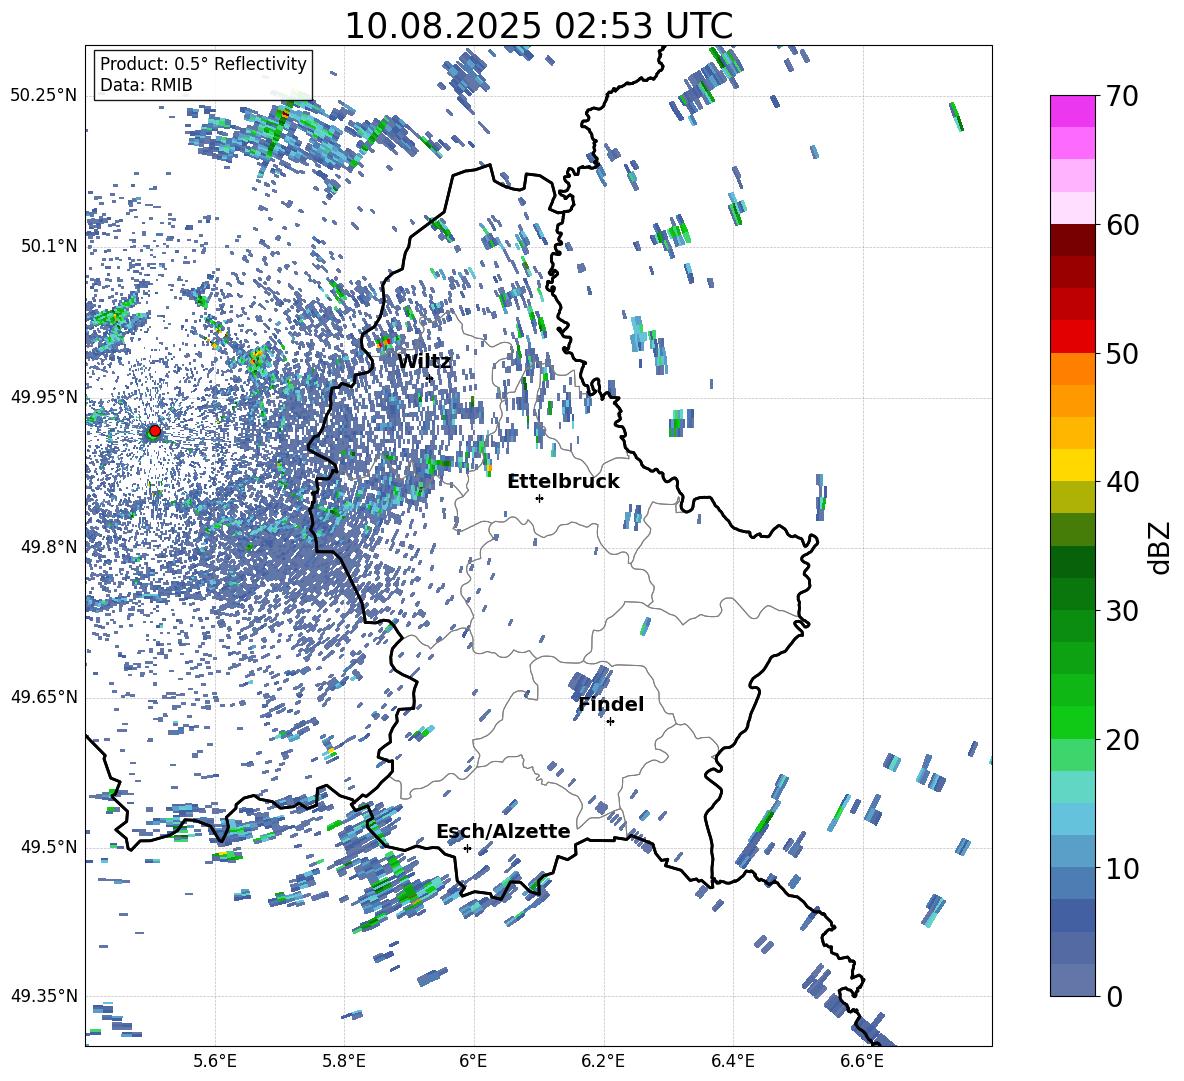1184x1081 pixels.
Task: Click the Ettelbruck city label
Action: click(x=563, y=482)
